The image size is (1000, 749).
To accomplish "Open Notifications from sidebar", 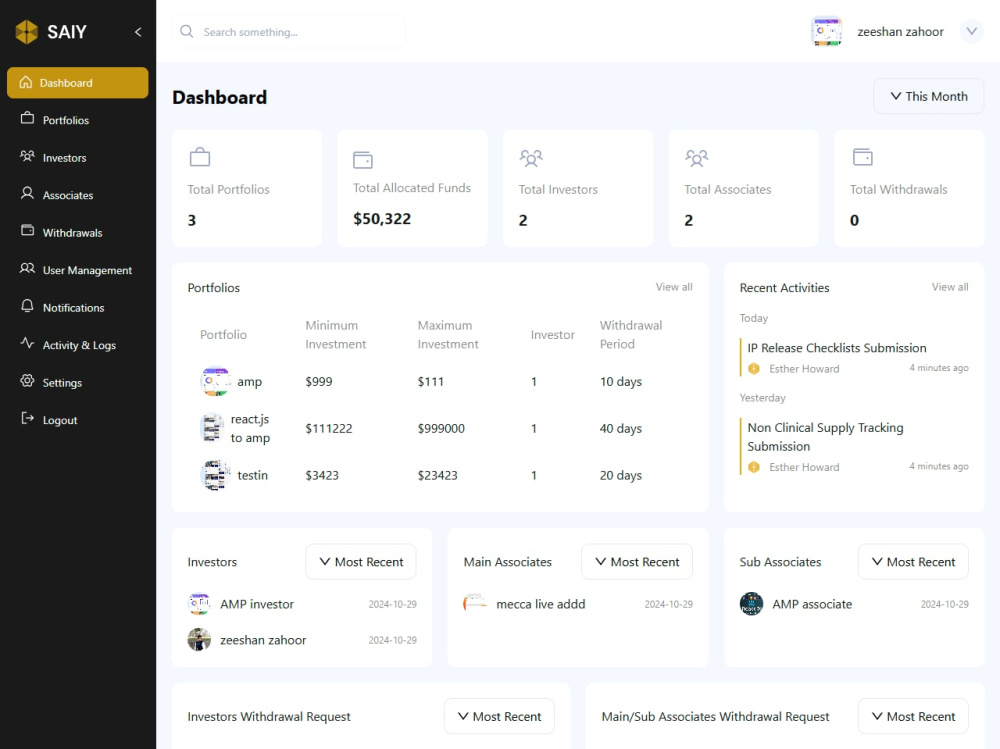I will click(78, 308).
